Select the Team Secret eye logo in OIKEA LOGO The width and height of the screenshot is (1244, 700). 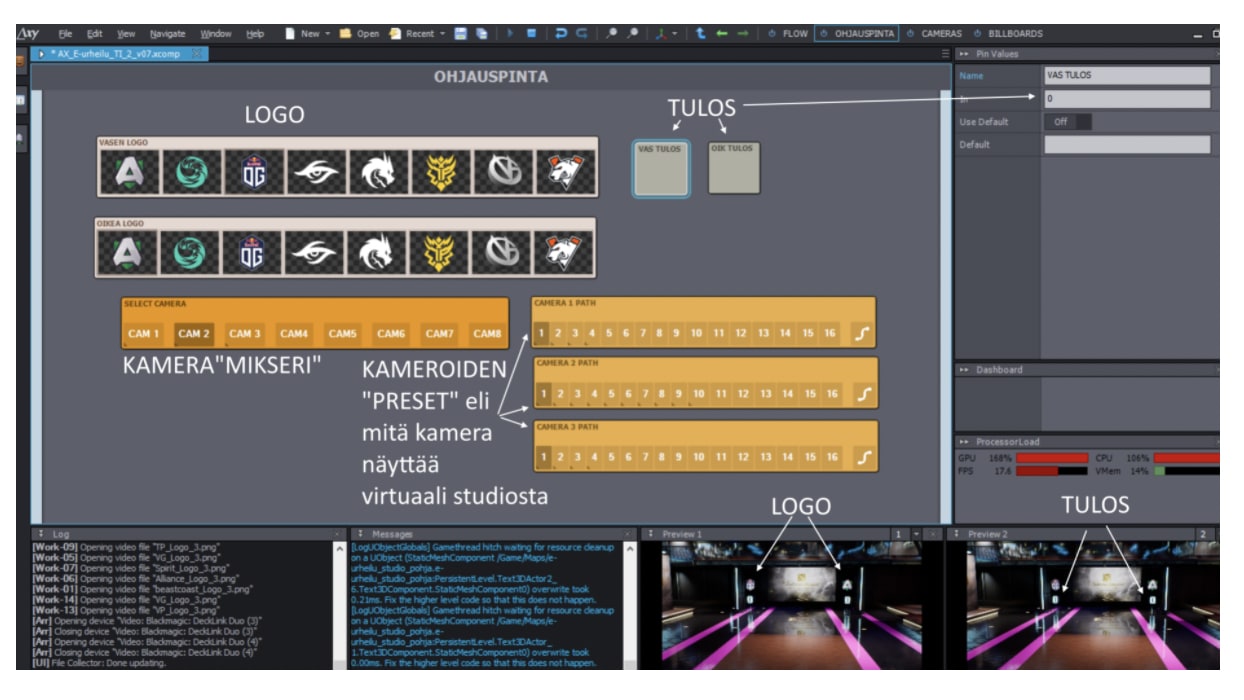(313, 253)
